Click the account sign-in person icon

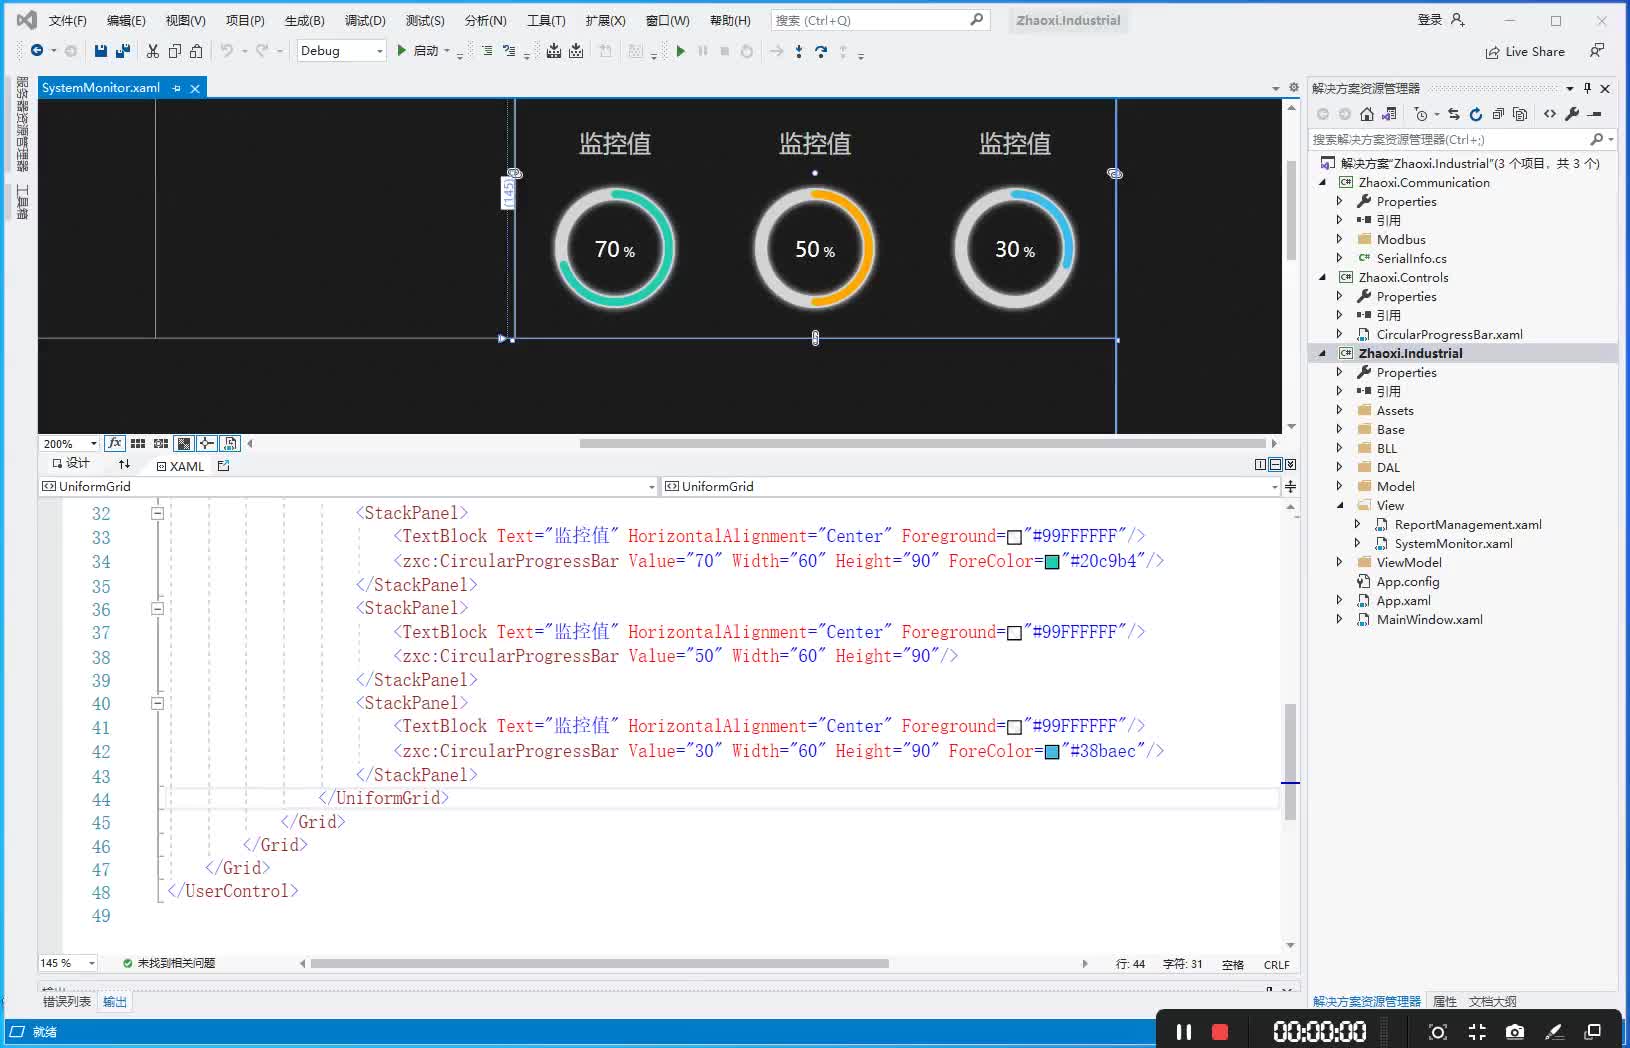tap(1457, 20)
